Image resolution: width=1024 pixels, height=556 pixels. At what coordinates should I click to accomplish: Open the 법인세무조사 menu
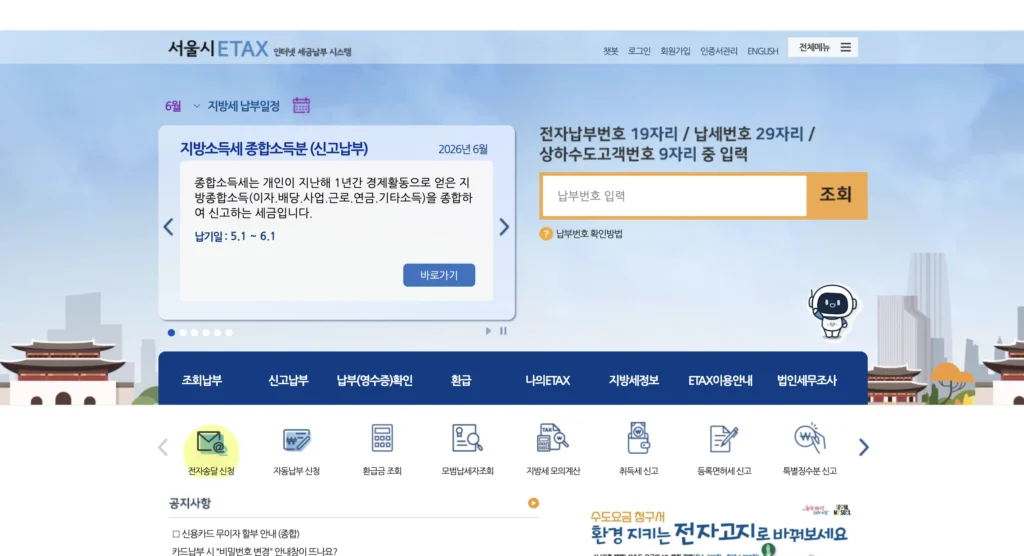point(807,380)
